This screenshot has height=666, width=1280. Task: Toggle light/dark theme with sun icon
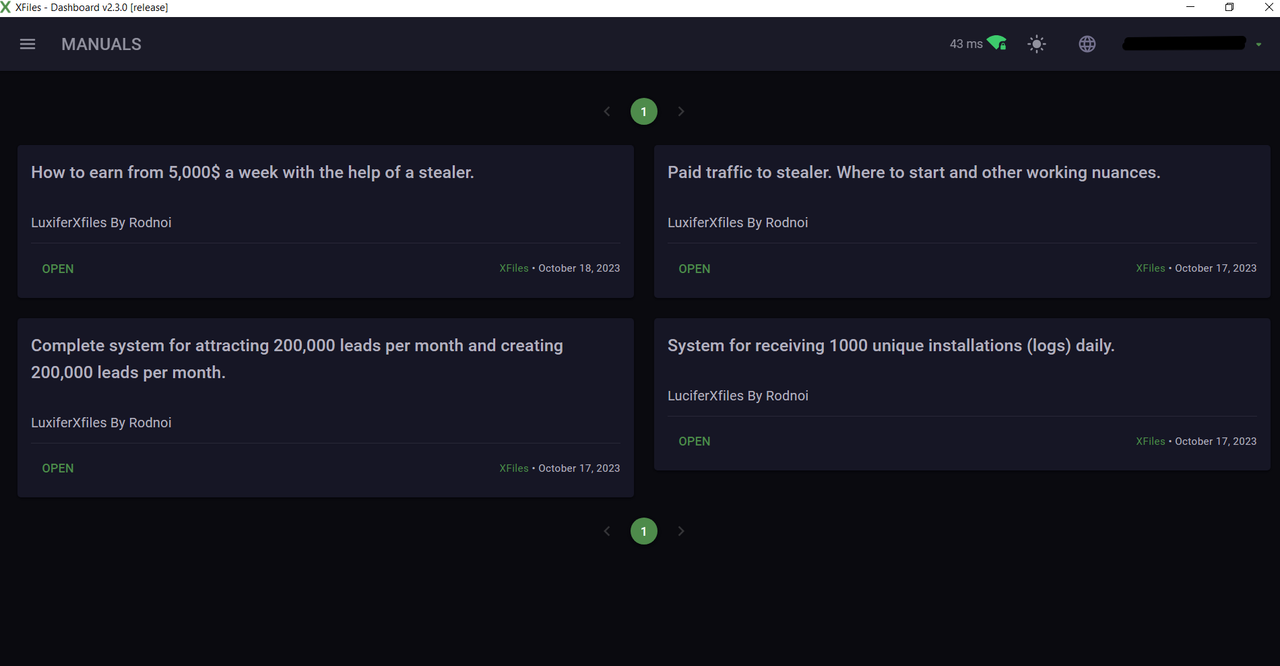[1037, 44]
